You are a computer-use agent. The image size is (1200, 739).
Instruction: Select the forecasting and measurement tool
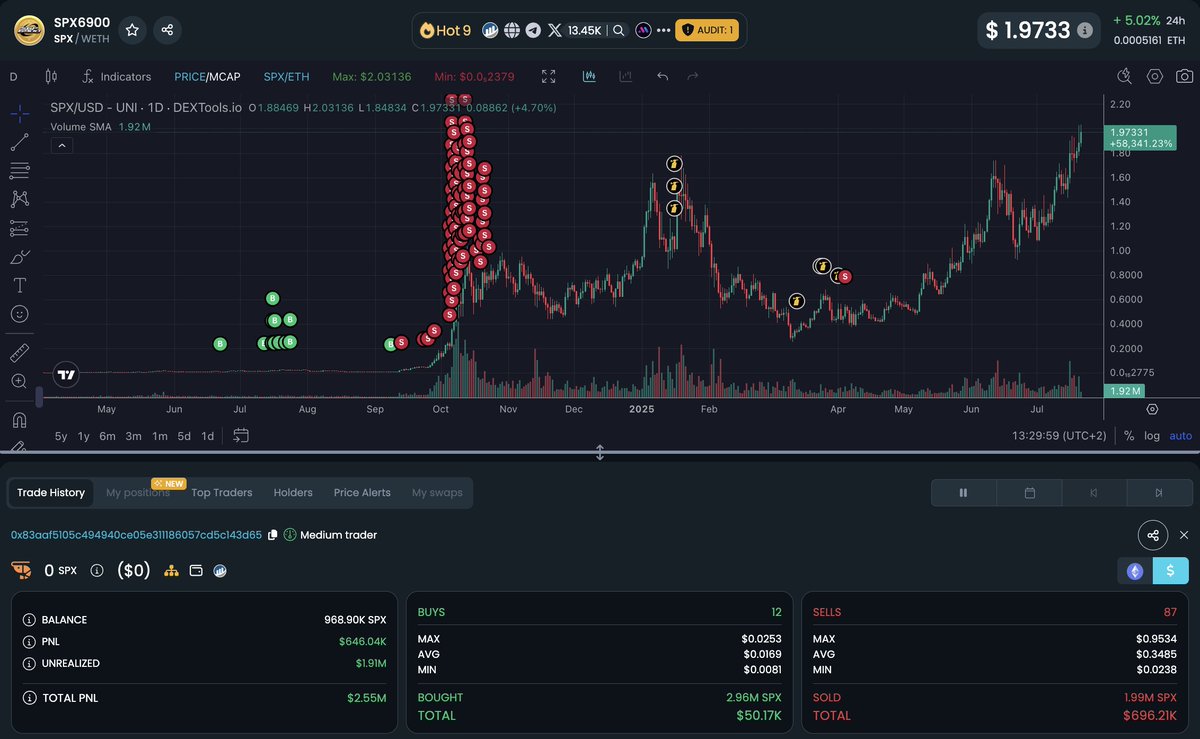(x=19, y=228)
